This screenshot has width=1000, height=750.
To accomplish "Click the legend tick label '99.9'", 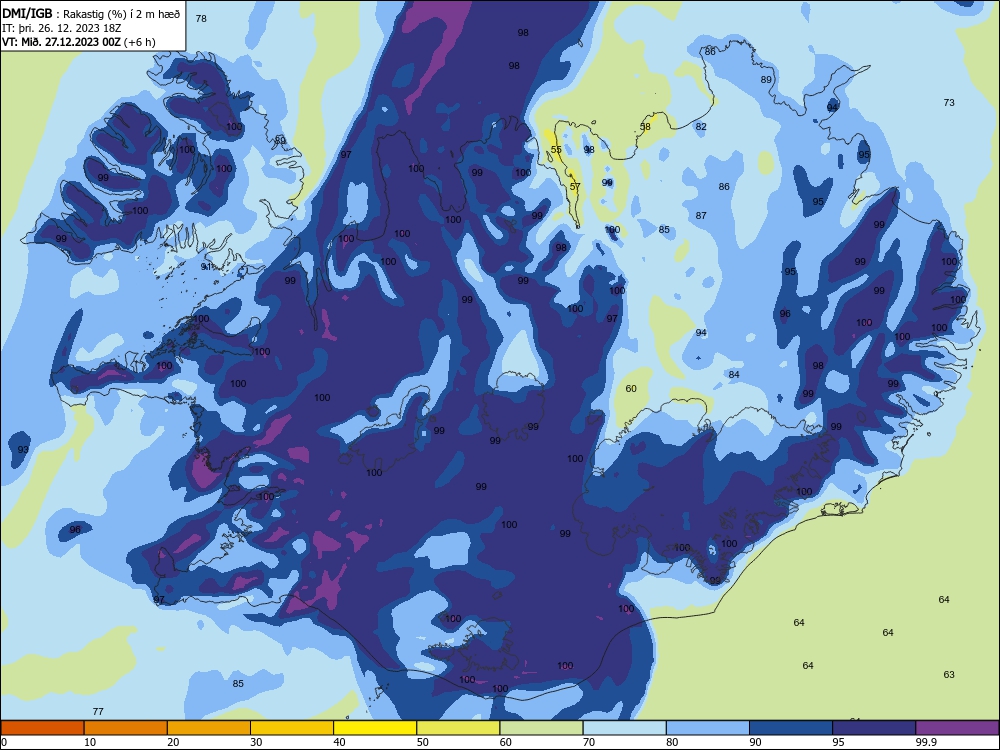I will tap(925, 742).
